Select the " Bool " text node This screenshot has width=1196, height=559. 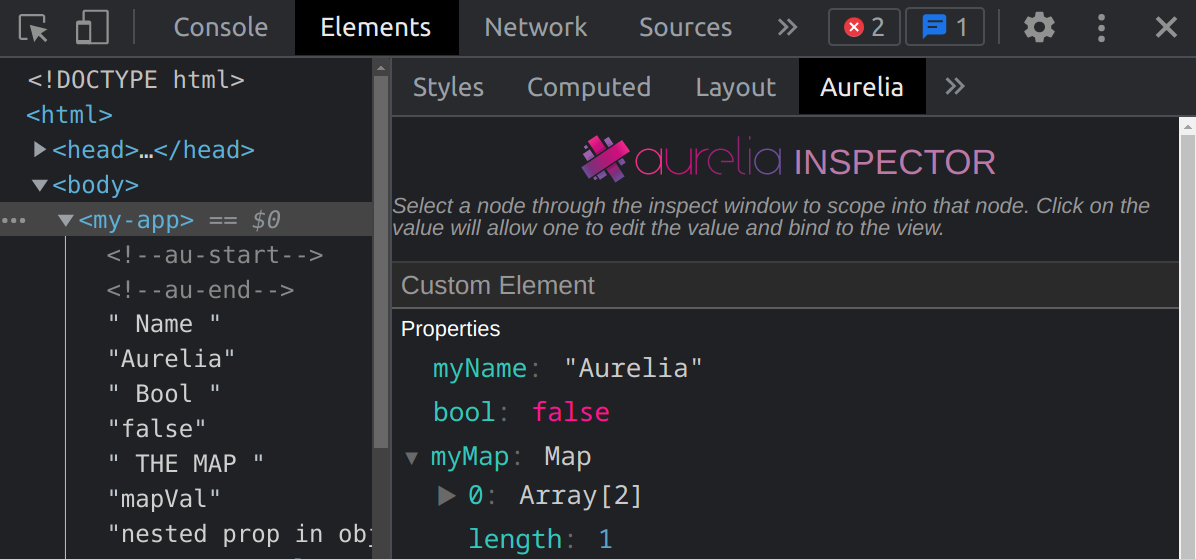coord(164,394)
